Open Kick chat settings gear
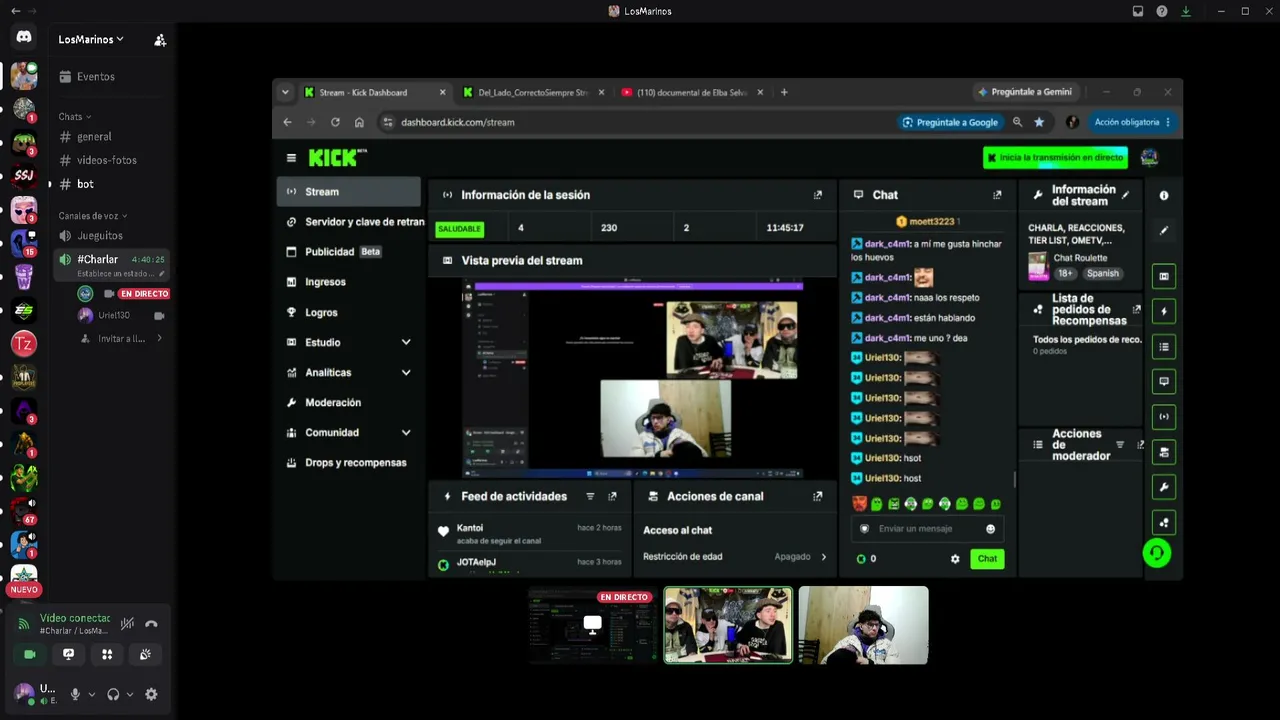This screenshot has height=720, width=1280. click(955, 559)
